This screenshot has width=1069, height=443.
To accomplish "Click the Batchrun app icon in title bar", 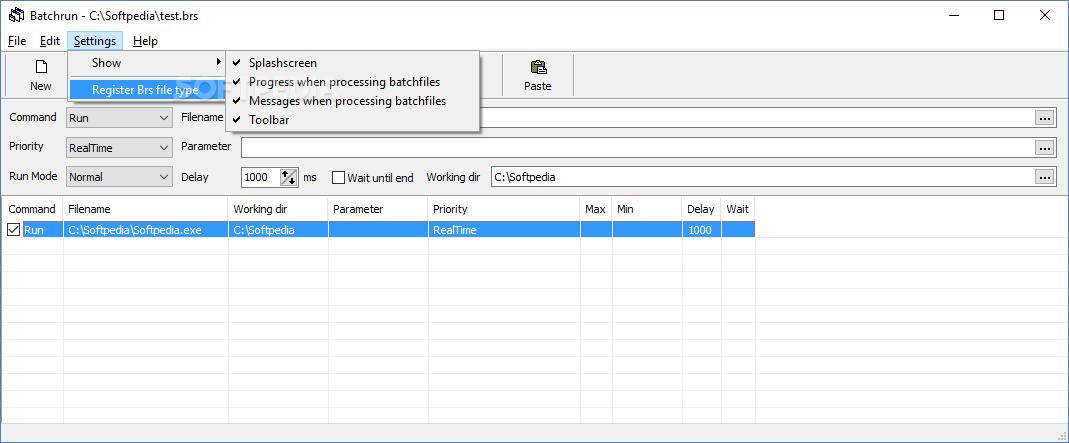I will point(16,16).
